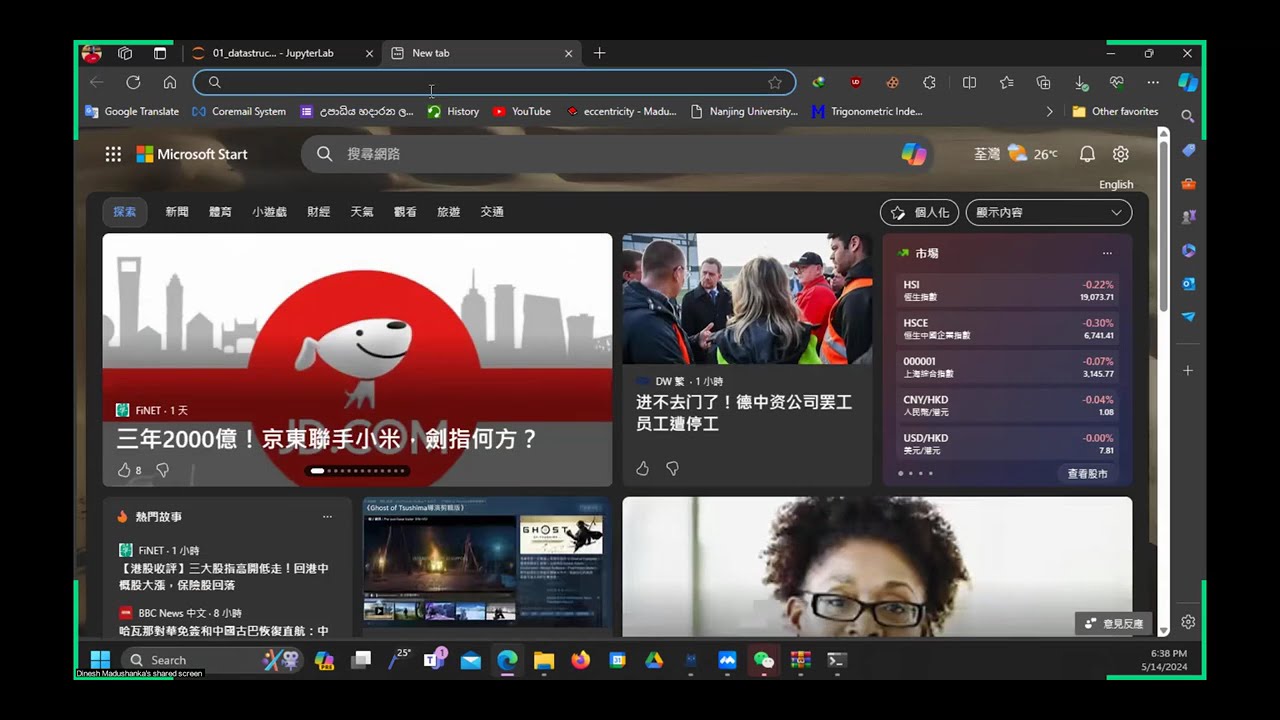Dislike the DW article thumbs down
This screenshot has width=1280, height=720.
(x=672, y=468)
